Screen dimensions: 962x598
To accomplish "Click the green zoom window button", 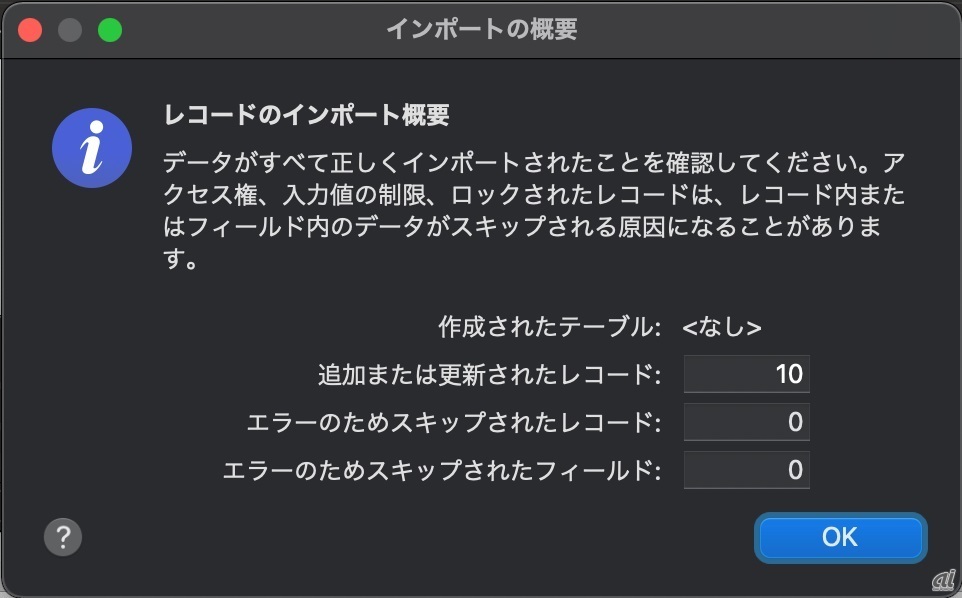I will 109,29.
